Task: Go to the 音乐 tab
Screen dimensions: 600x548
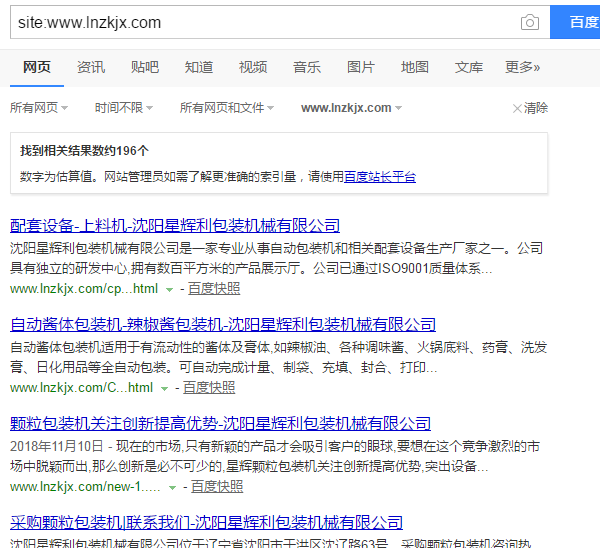Action: pos(307,67)
